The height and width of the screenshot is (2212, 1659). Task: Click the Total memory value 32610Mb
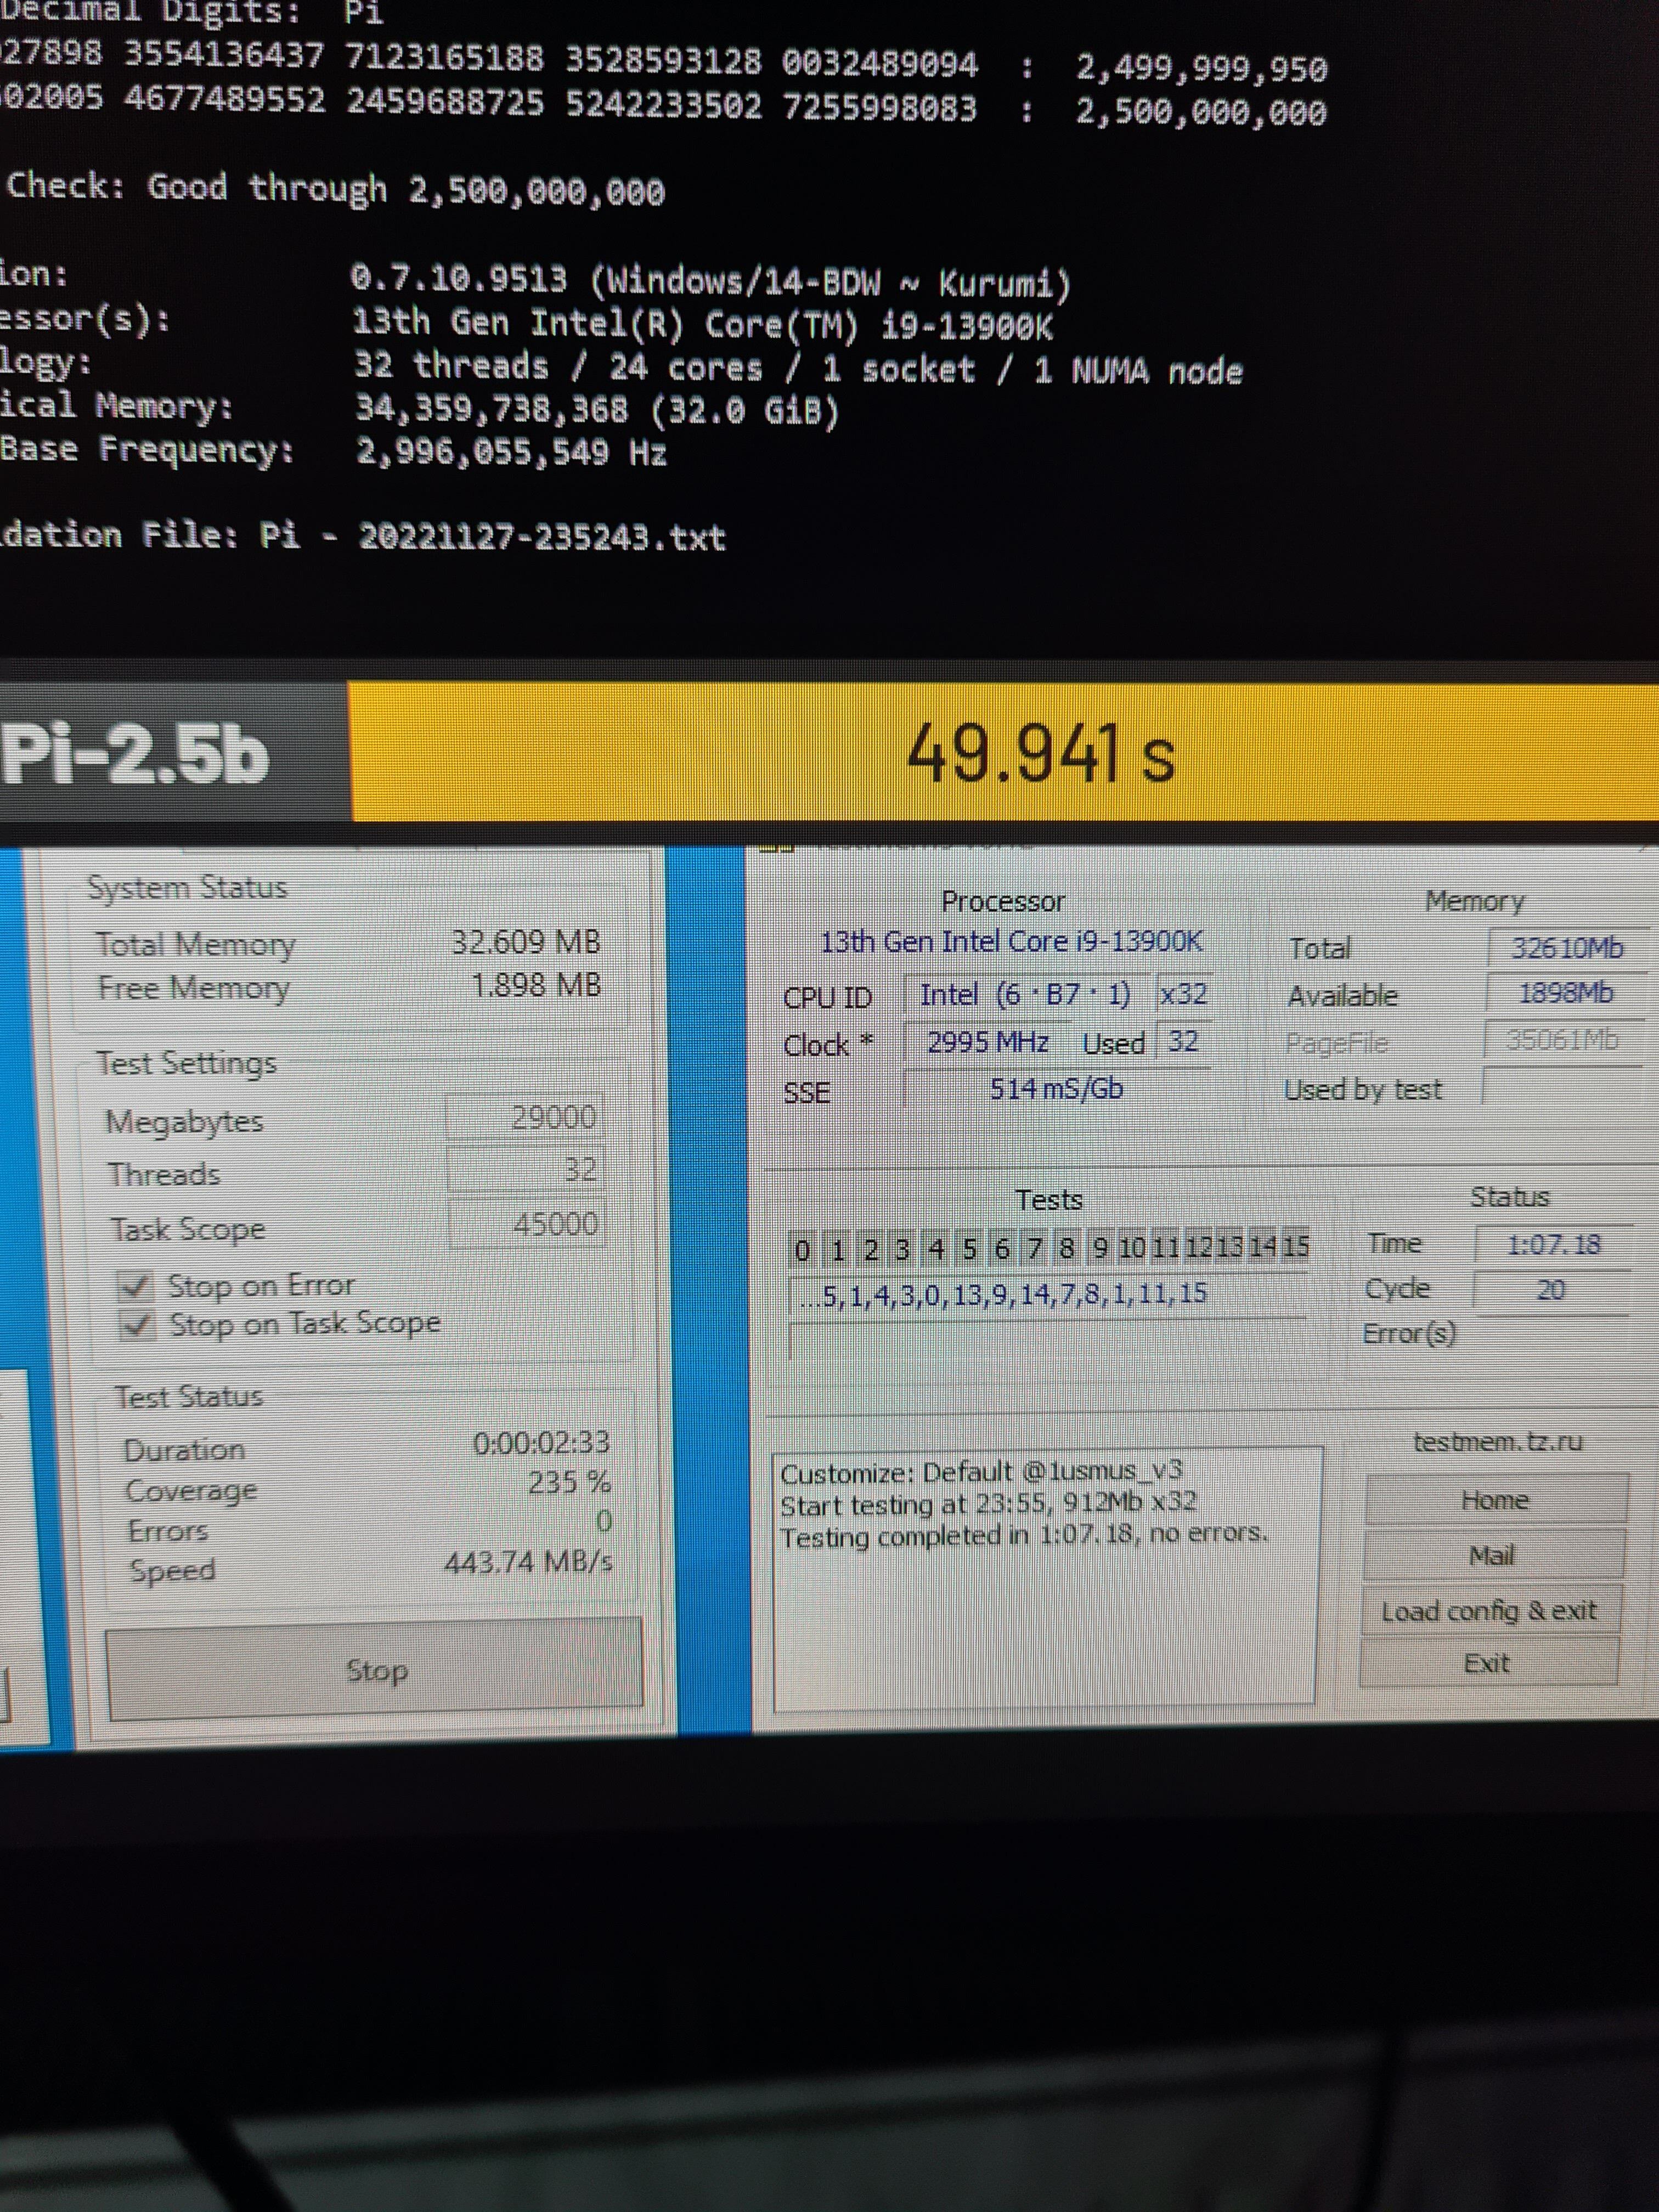click(x=1567, y=947)
